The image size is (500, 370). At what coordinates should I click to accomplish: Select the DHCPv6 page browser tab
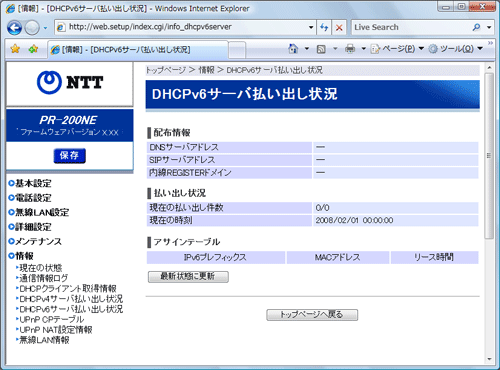(x=137, y=50)
